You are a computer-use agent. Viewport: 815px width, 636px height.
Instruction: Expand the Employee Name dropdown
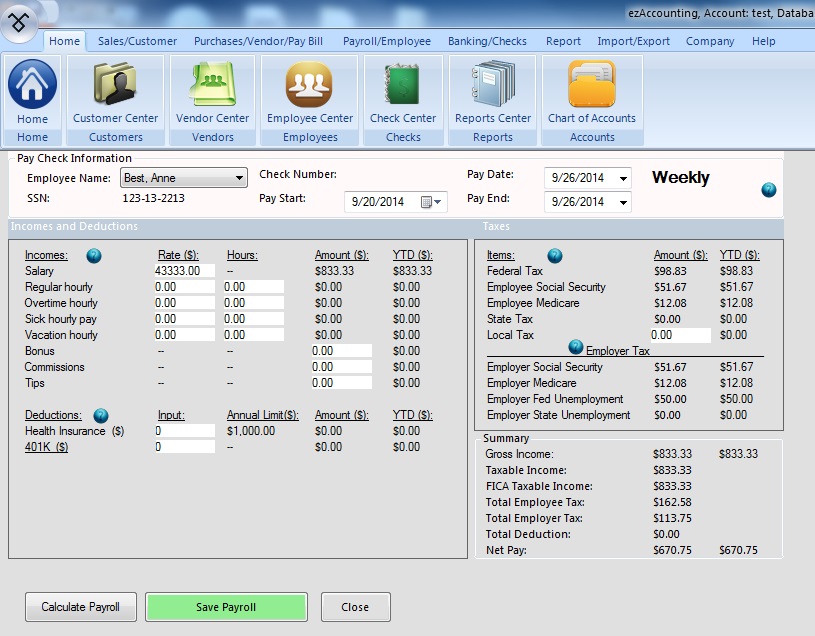(239, 178)
